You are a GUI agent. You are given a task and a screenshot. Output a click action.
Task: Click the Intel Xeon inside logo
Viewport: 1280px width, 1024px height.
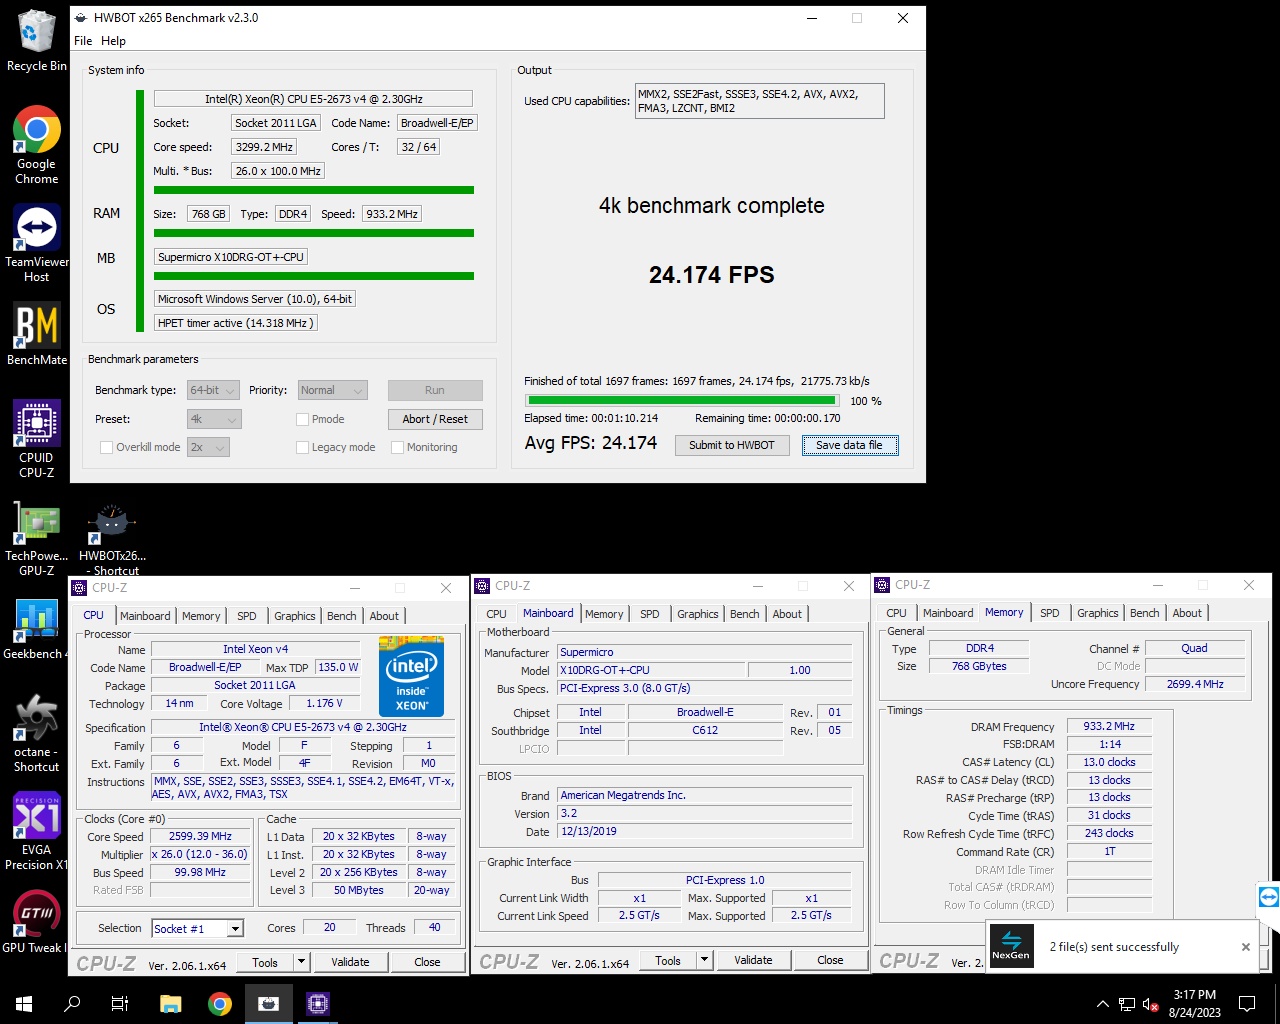point(411,675)
